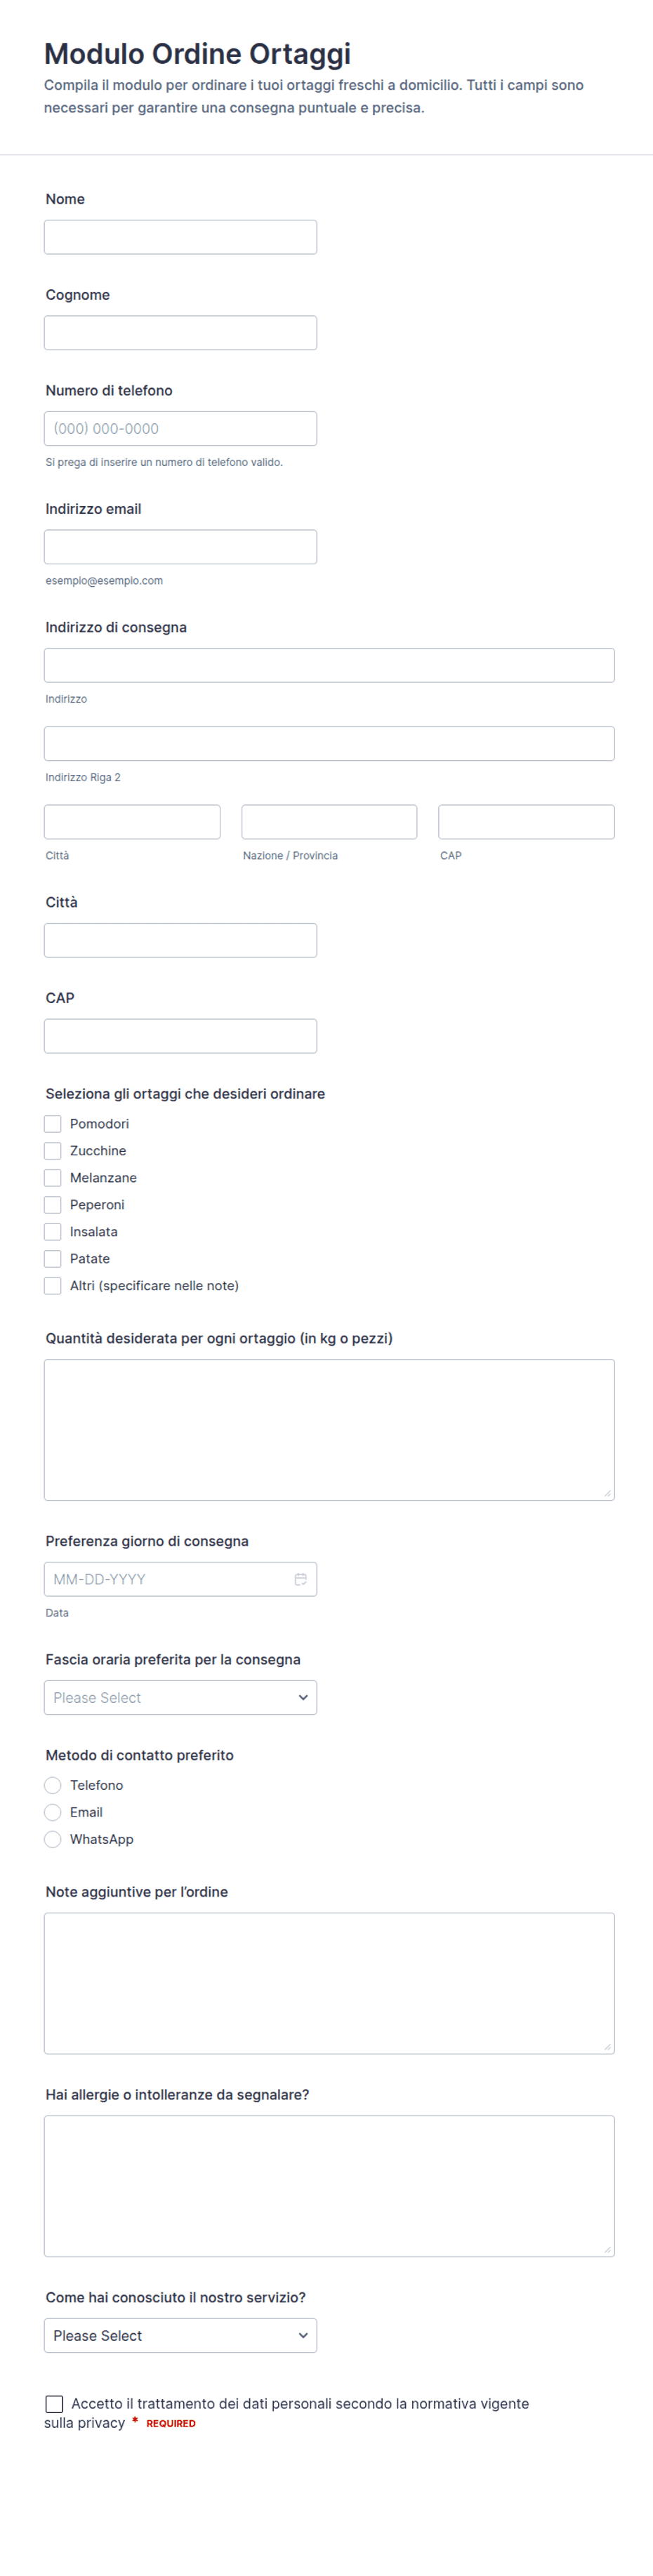The image size is (653, 2576).
Task: Choose Telefono as contact method
Action: (x=53, y=1785)
